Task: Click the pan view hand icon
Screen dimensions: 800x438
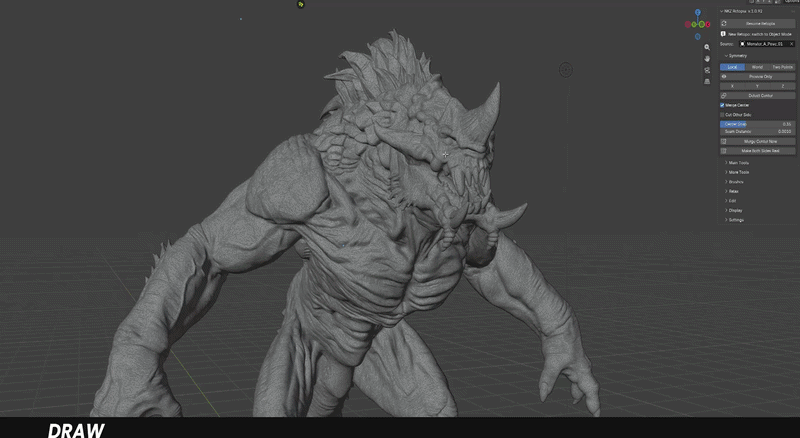Action: tap(707, 59)
